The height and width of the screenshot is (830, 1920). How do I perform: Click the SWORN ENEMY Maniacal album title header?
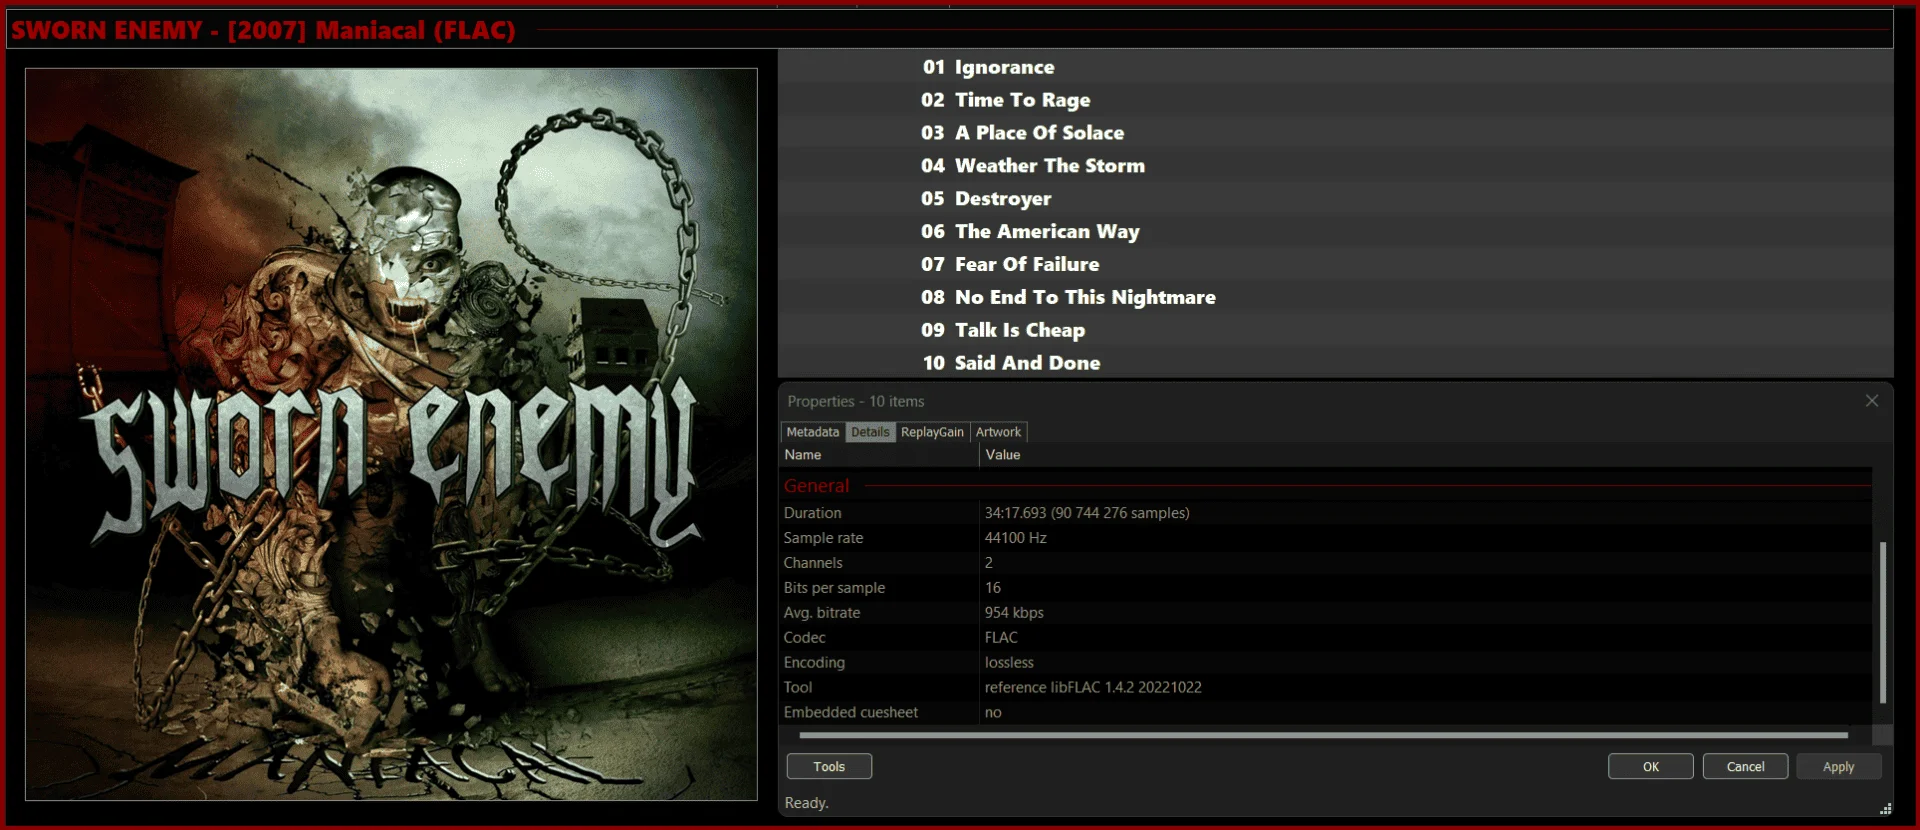coord(264,30)
